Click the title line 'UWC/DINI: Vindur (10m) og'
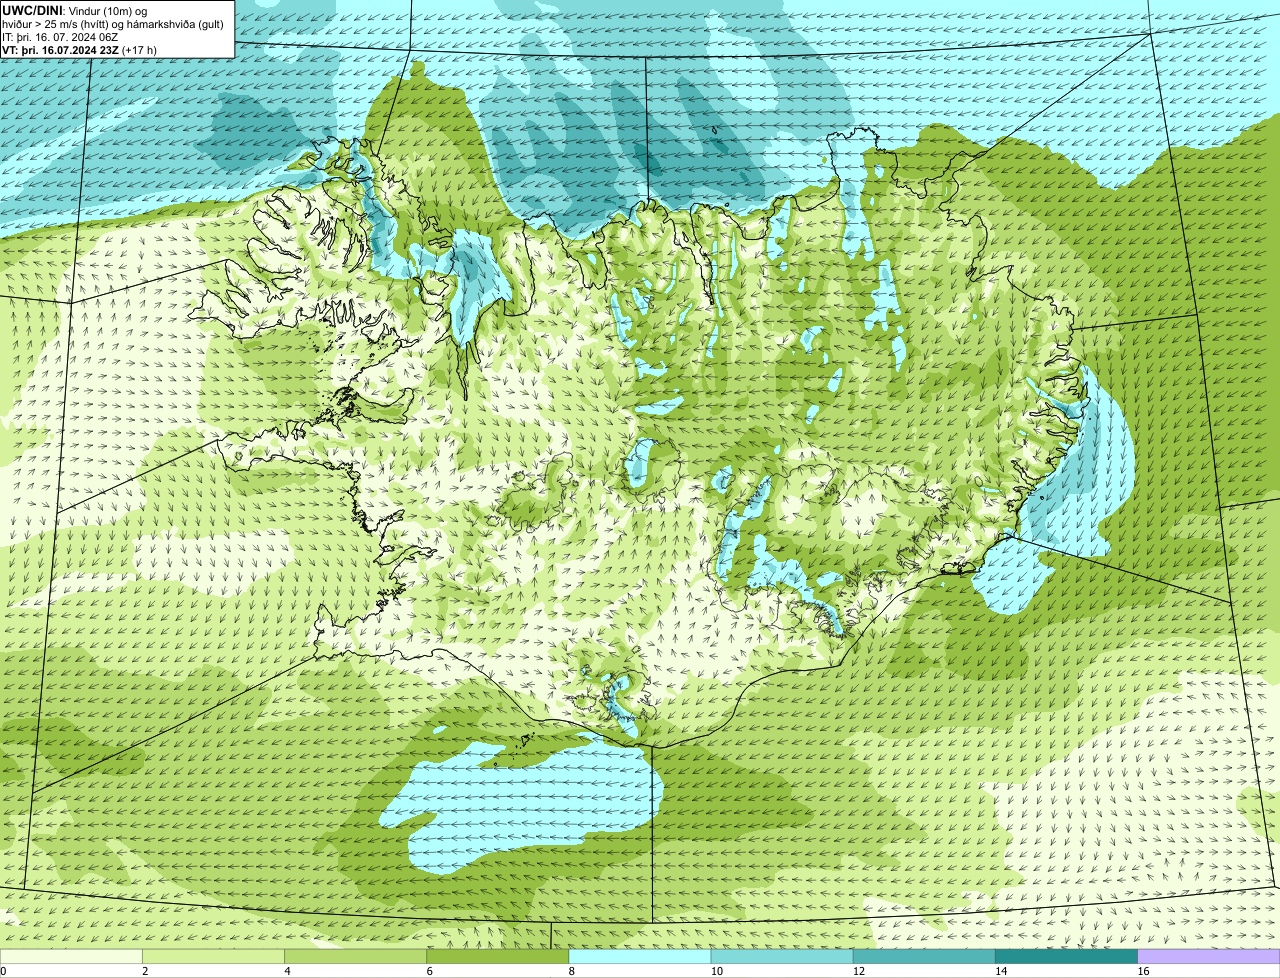This screenshot has height=978, width=1280. (x=75, y=11)
